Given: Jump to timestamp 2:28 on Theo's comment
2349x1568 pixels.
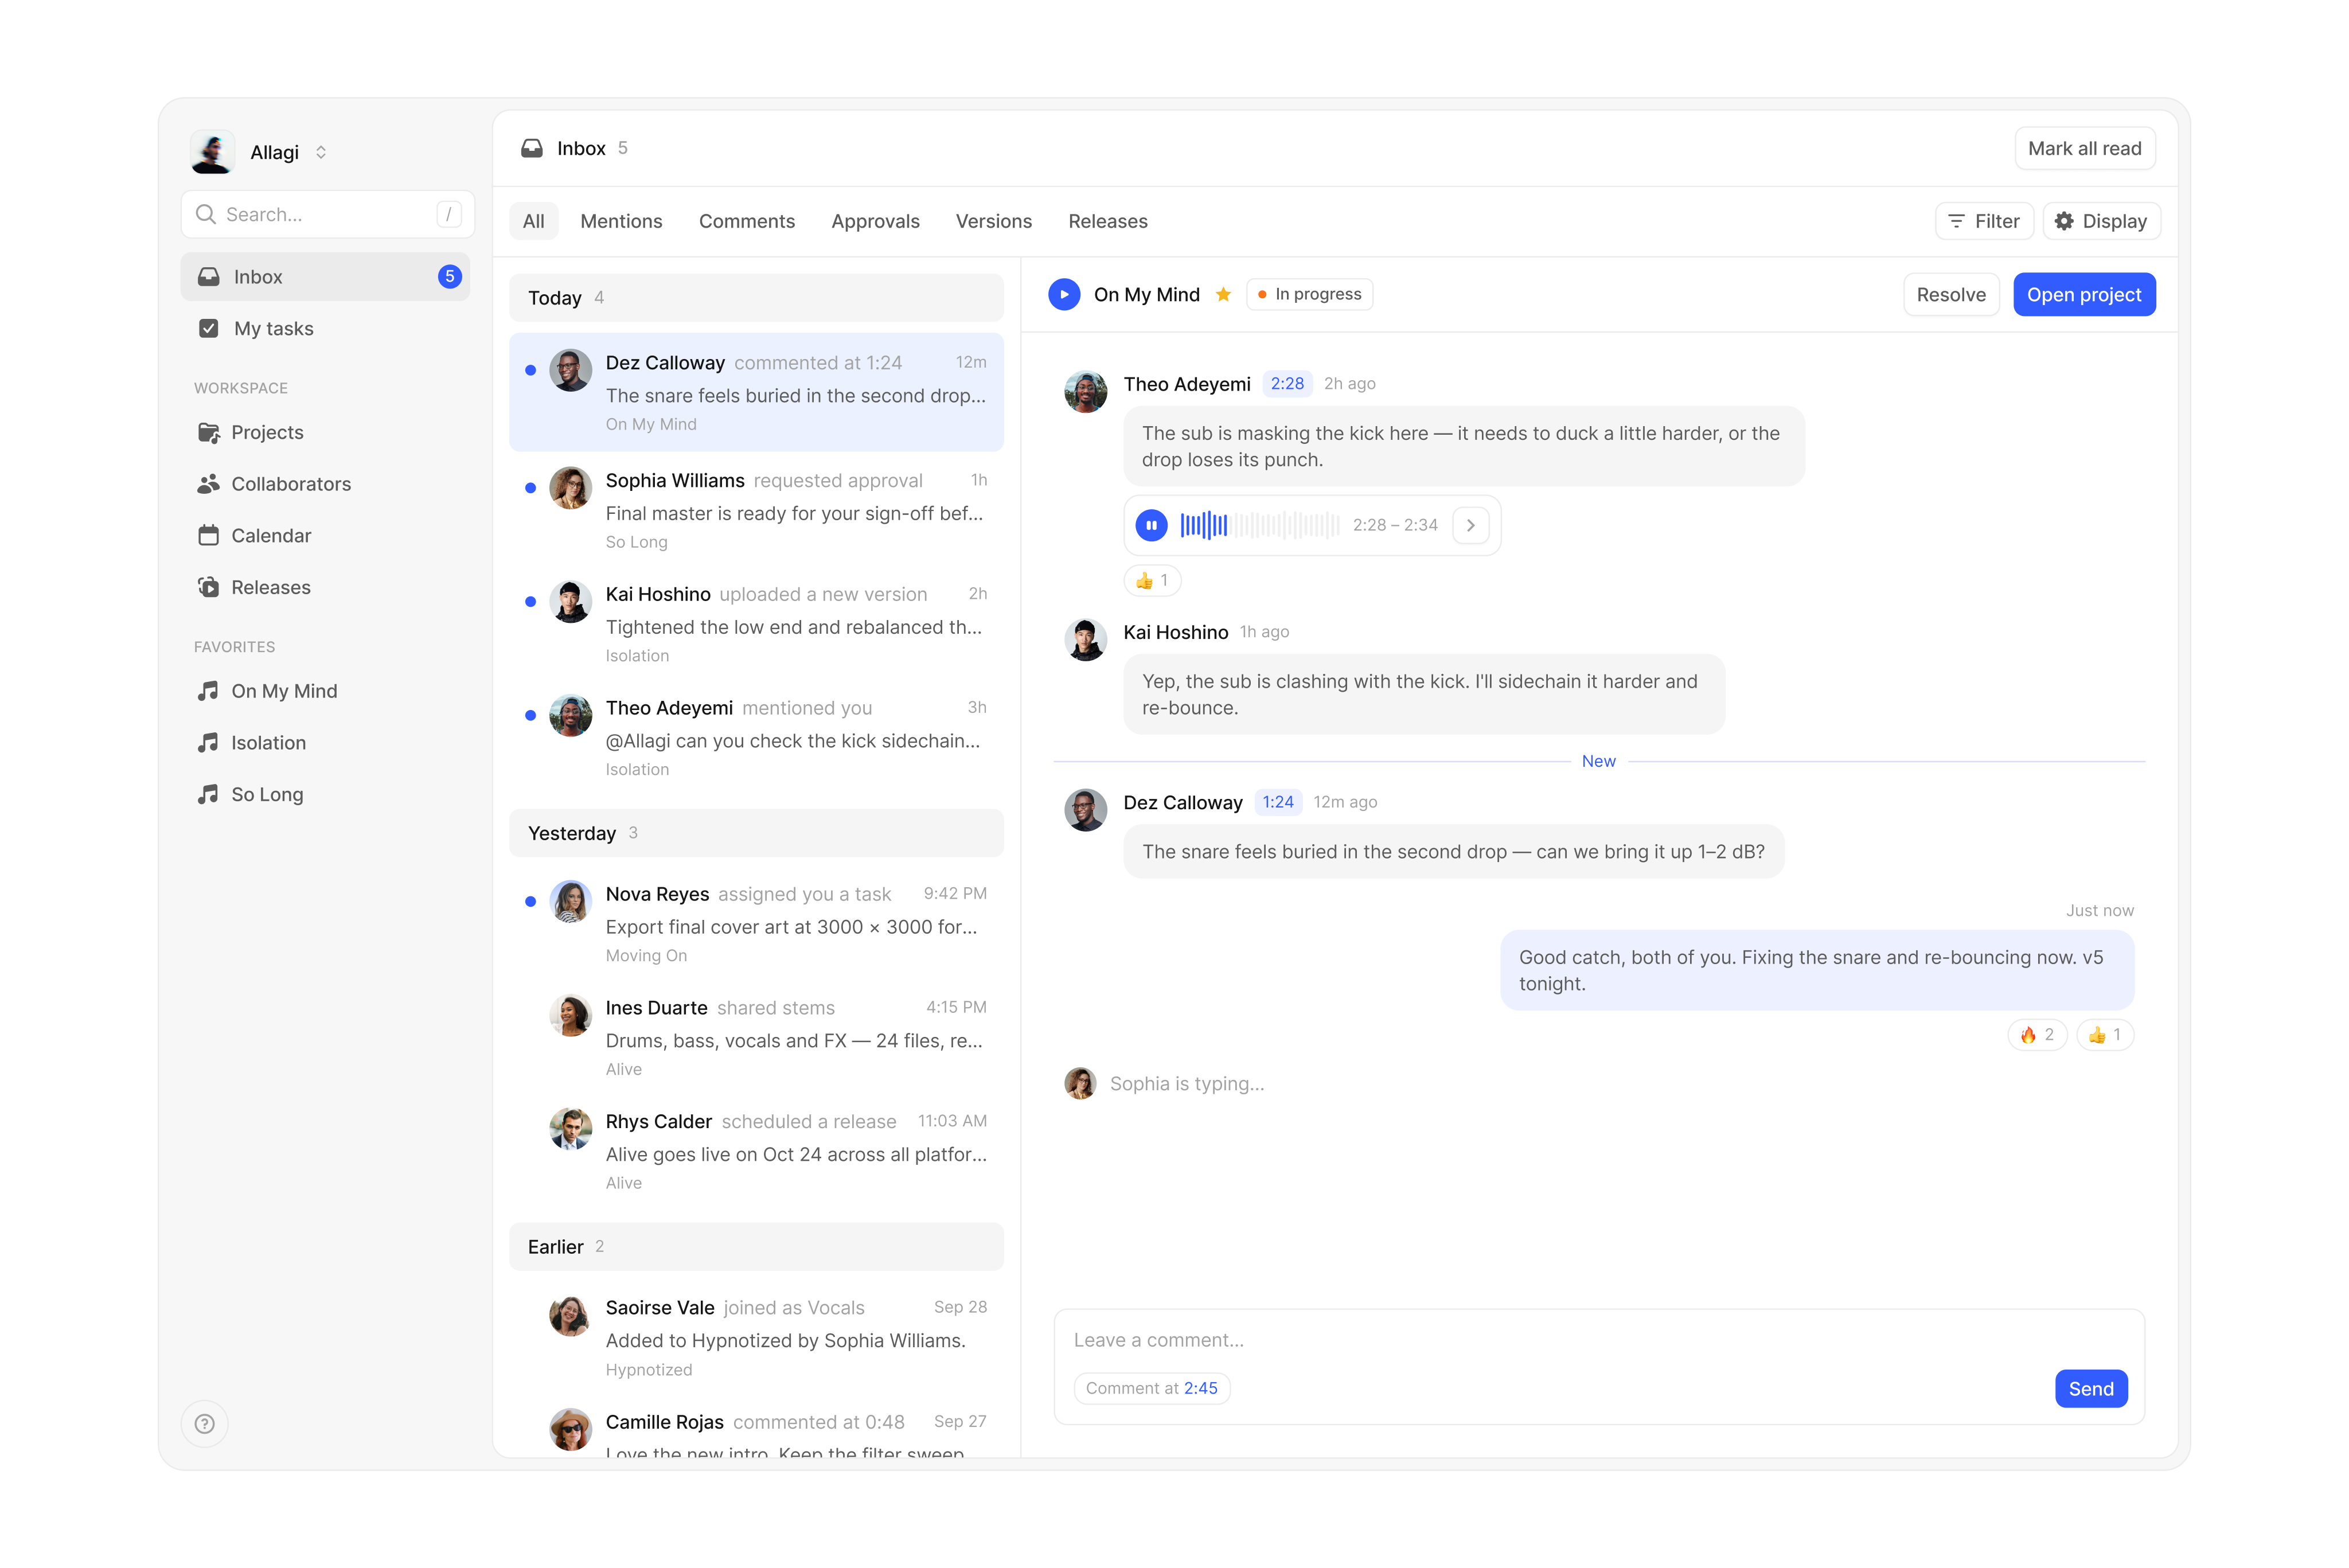Looking at the screenshot, I should [x=1287, y=384].
